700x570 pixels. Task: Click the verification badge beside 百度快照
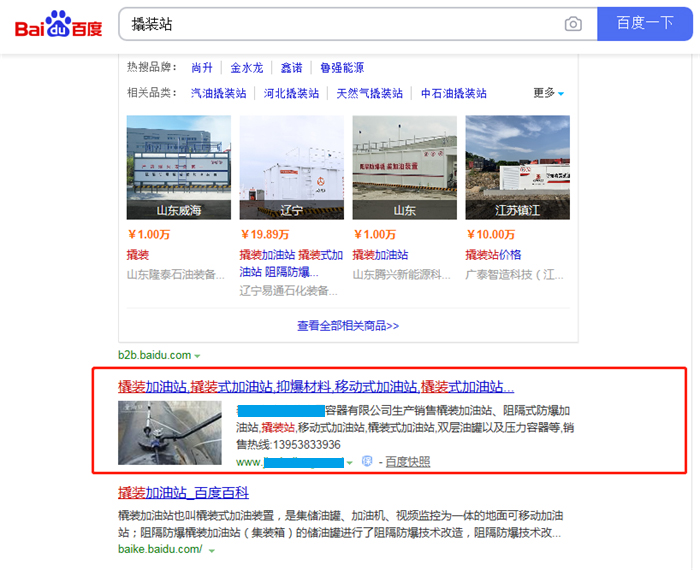click(367, 462)
